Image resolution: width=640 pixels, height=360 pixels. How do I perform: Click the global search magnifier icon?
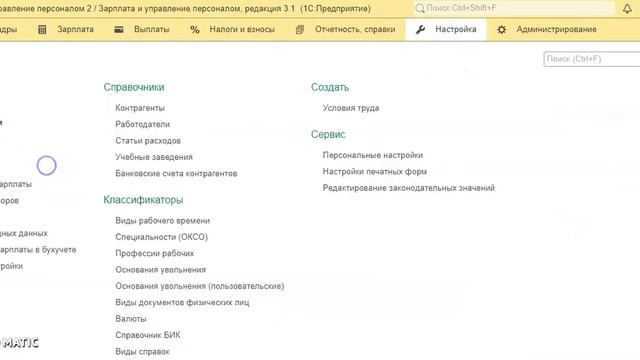tap(420, 8)
